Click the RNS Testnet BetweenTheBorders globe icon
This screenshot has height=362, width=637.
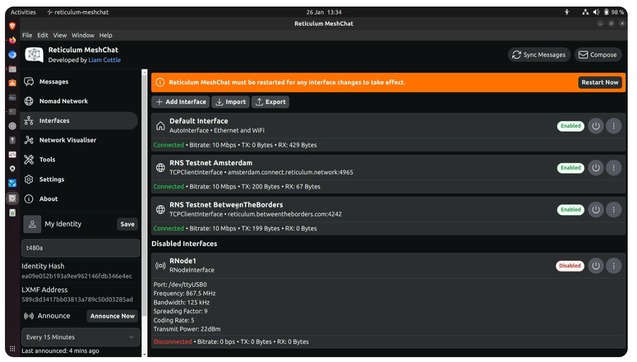tap(160, 210)
